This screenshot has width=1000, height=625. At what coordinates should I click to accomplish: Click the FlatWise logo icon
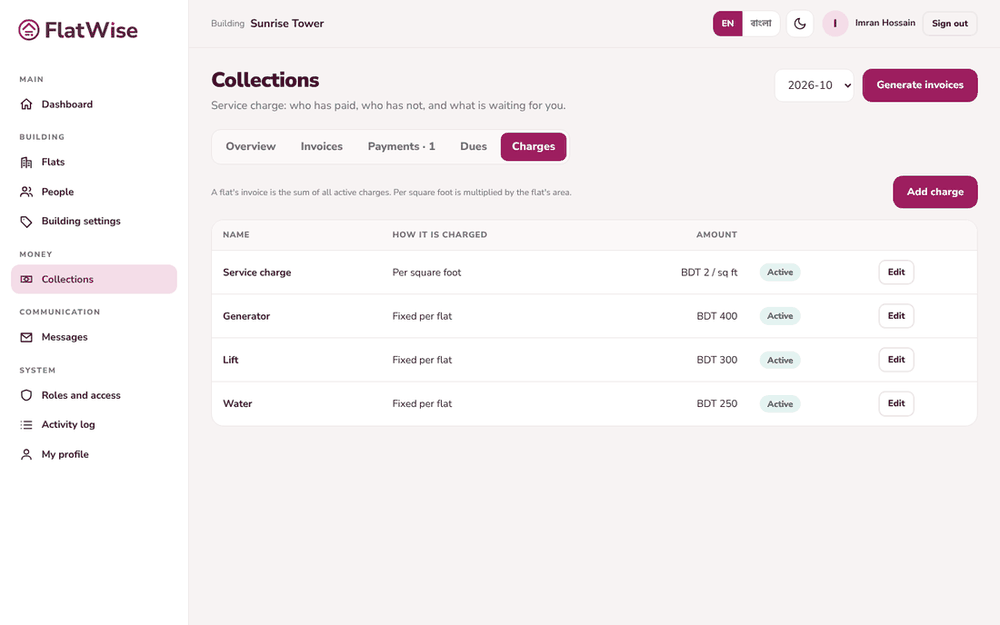pos(29,30)
